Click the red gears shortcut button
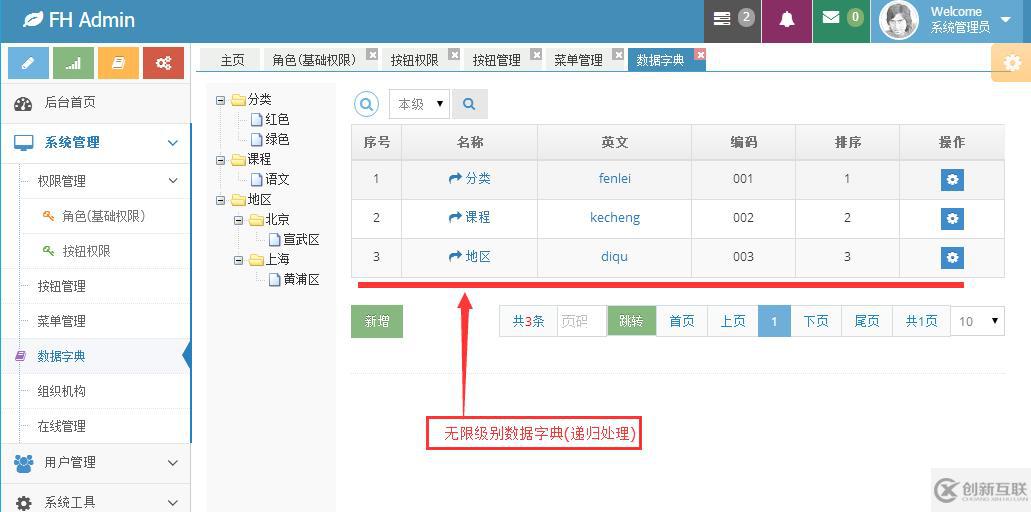The width and height of the screenshot is (1031, 512). [163, 63]
